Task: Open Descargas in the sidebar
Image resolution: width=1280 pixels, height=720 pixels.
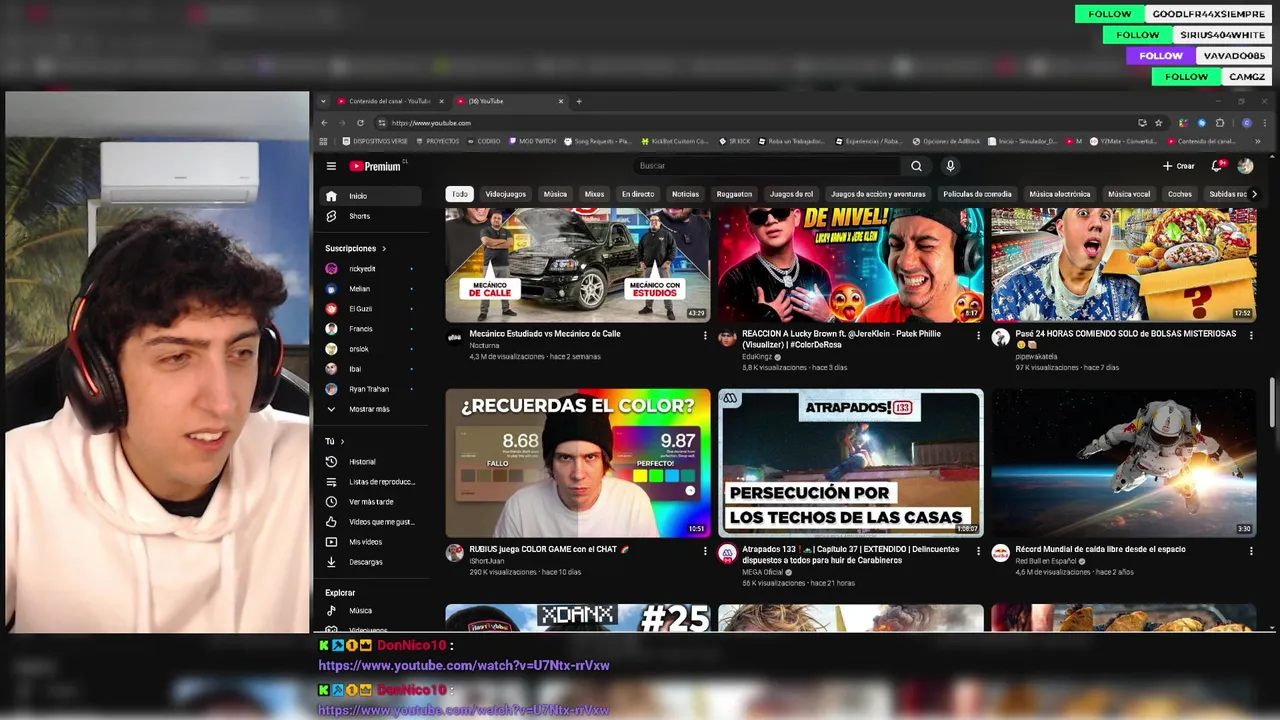Action: coord(371,562)
